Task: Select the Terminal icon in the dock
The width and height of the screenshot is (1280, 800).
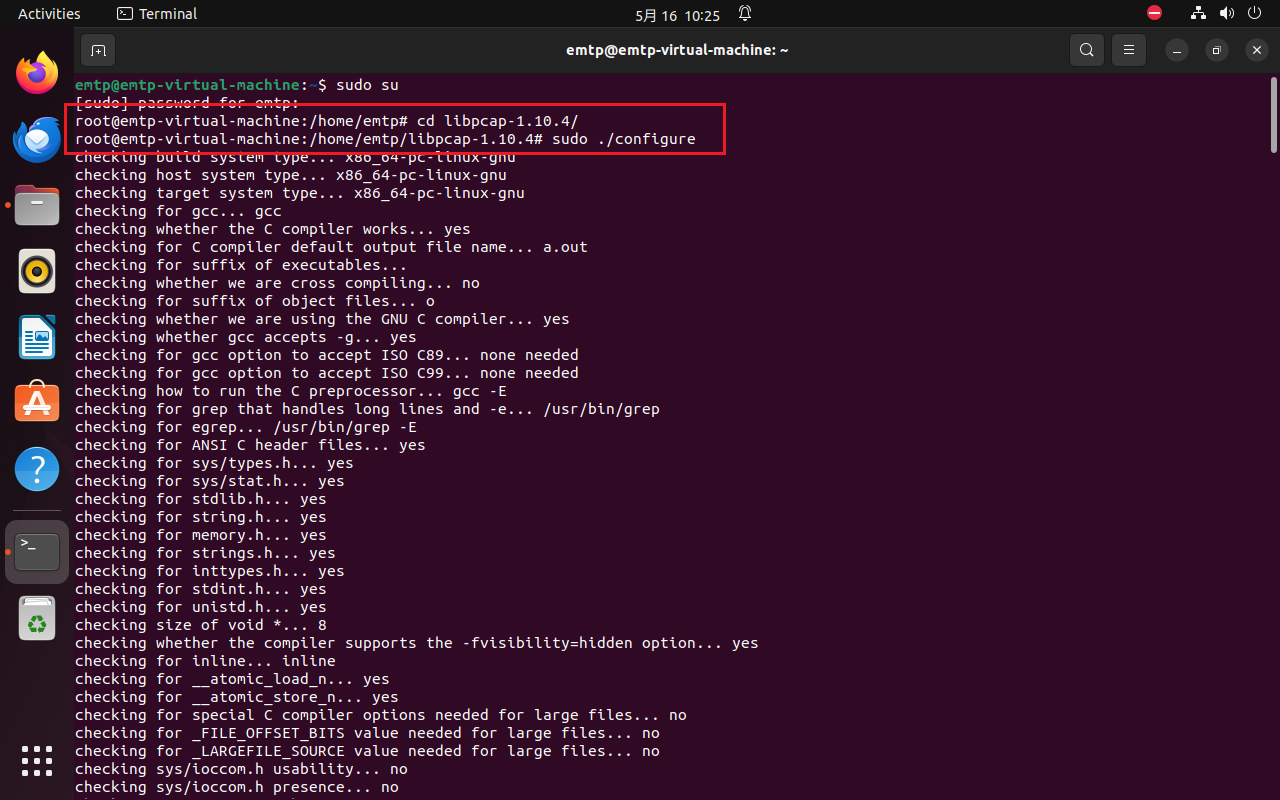Action: point(36,551)
